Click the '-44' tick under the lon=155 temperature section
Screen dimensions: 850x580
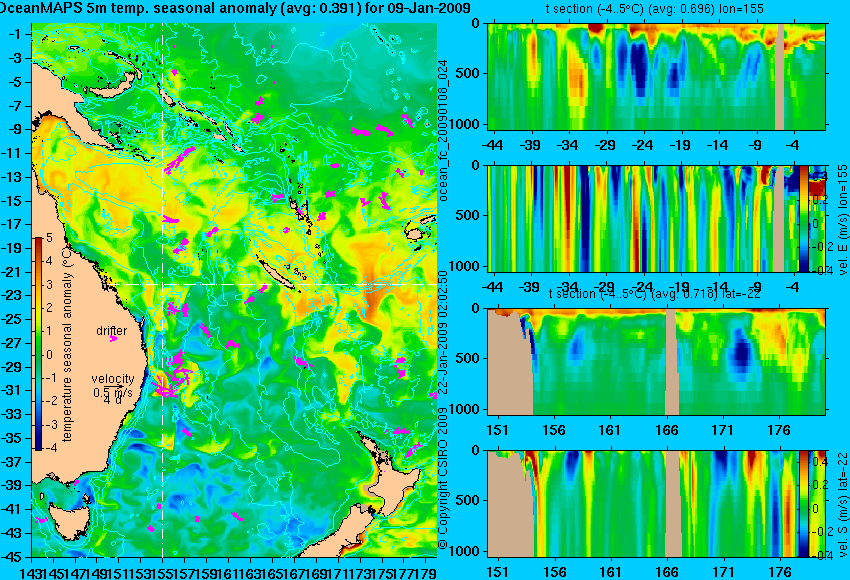(492, 145)
